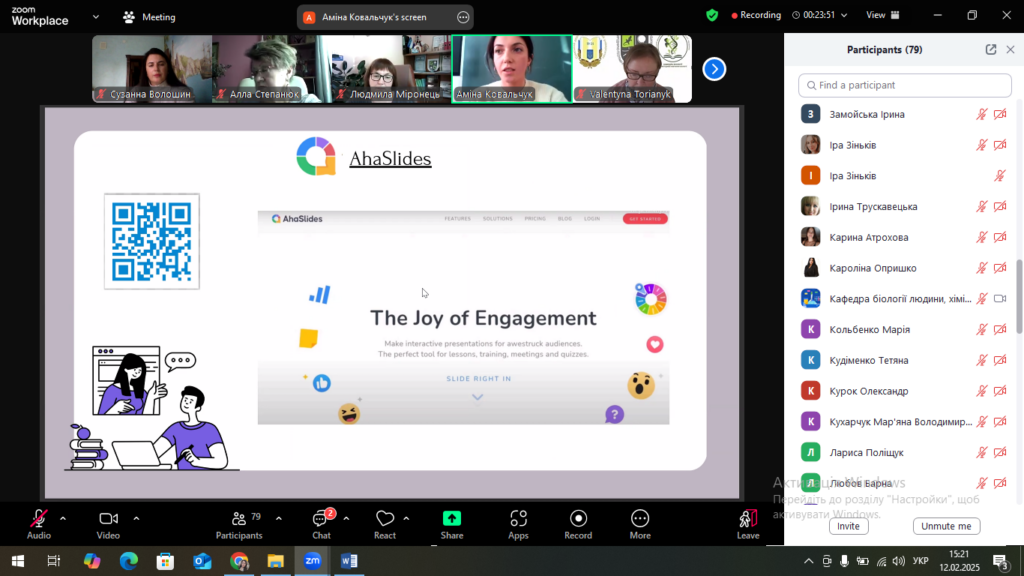The height and width of the screenshot is (576, 1024).
Task: Open the More options icon
Action: [x=640, y=519]
